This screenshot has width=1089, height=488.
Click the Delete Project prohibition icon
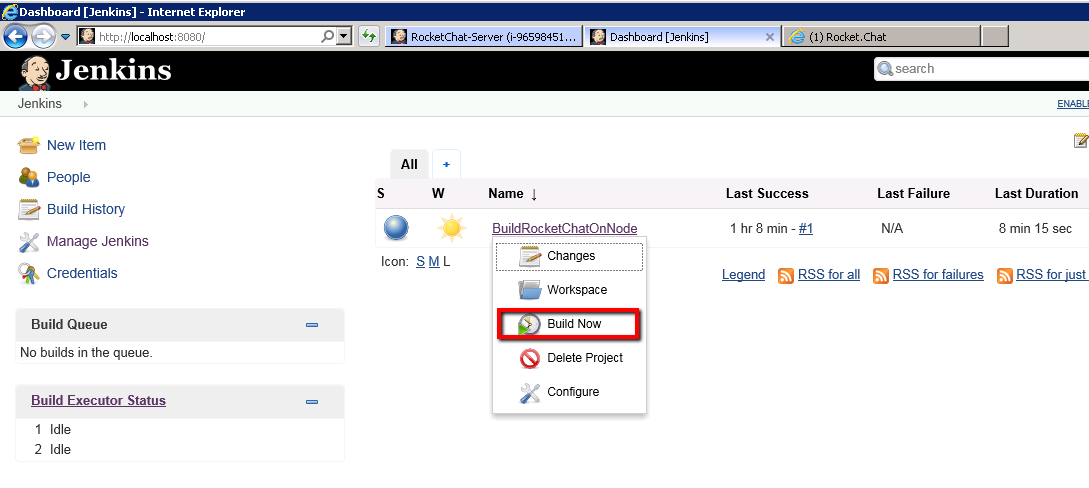point(530,358)
